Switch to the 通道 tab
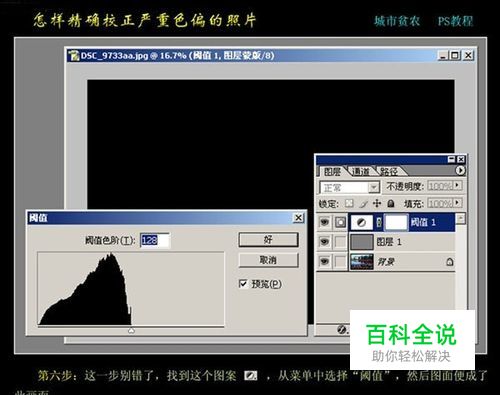500x395 pixels. click(x=361, y=172)
